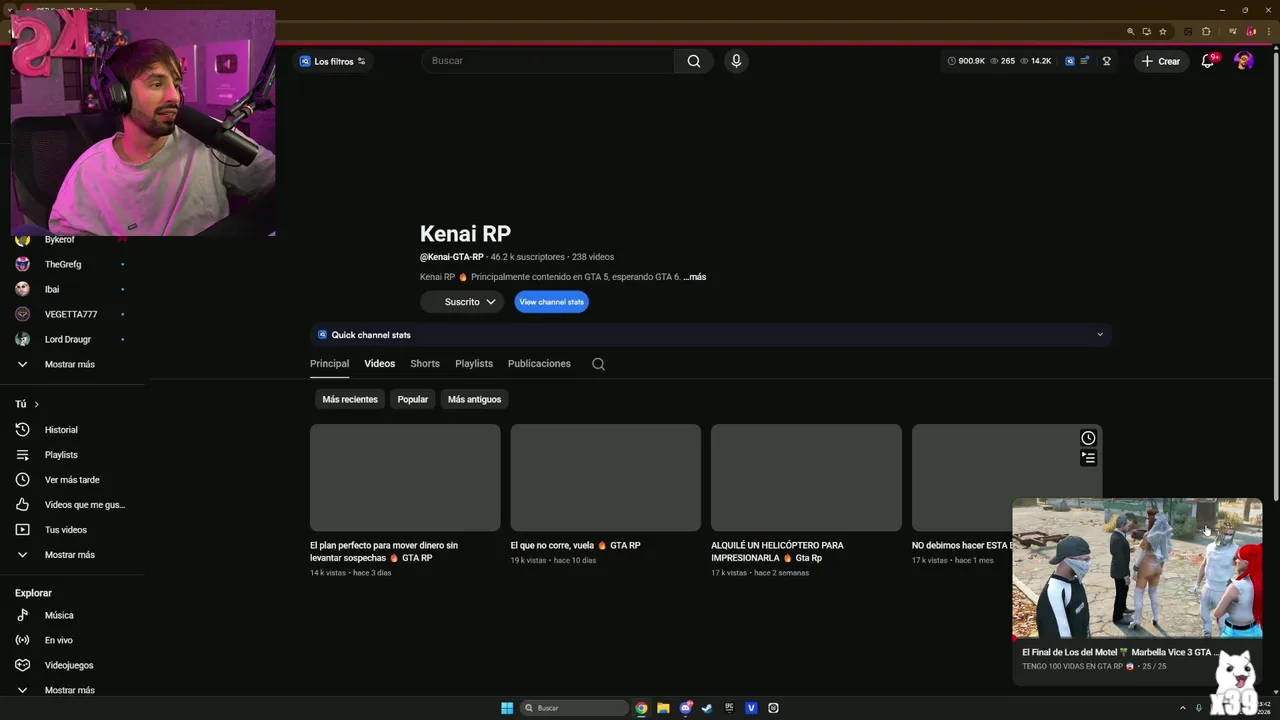Open Discord from taskbar

[685, 708]
